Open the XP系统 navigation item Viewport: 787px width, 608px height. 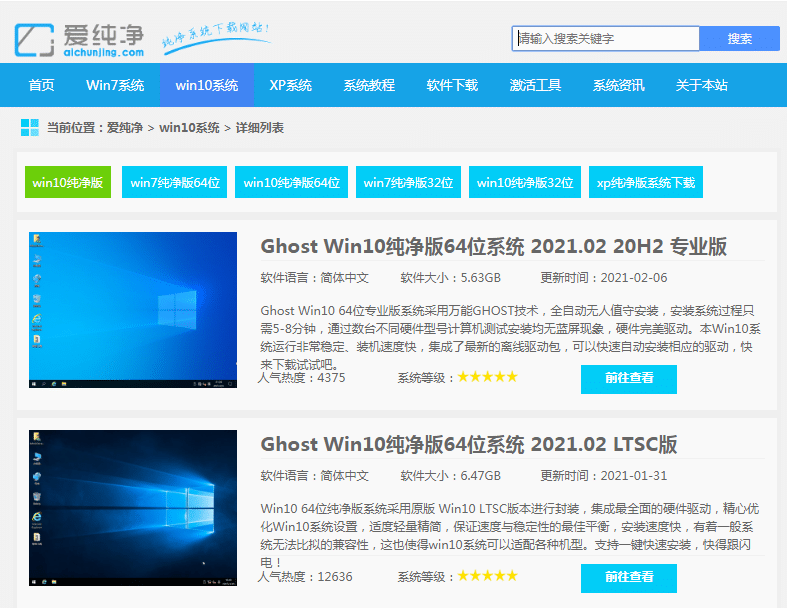click(x=291, y=85)
